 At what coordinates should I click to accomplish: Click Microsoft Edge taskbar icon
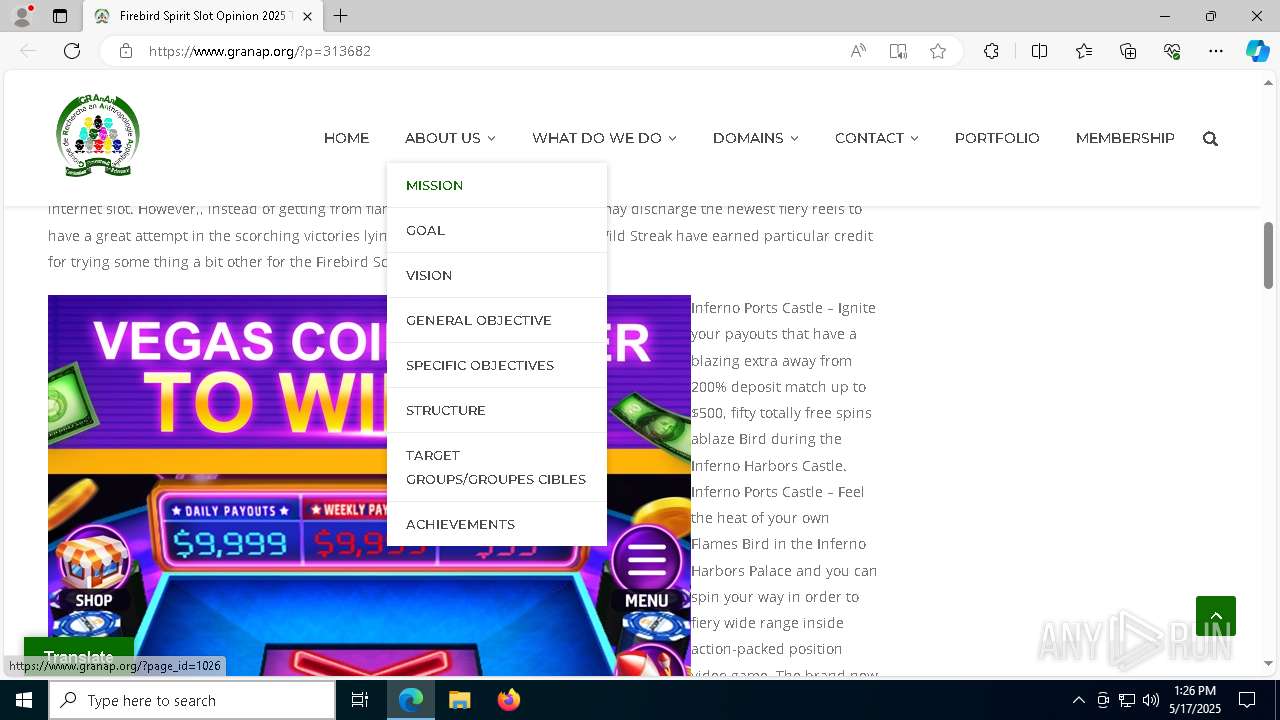411,700
